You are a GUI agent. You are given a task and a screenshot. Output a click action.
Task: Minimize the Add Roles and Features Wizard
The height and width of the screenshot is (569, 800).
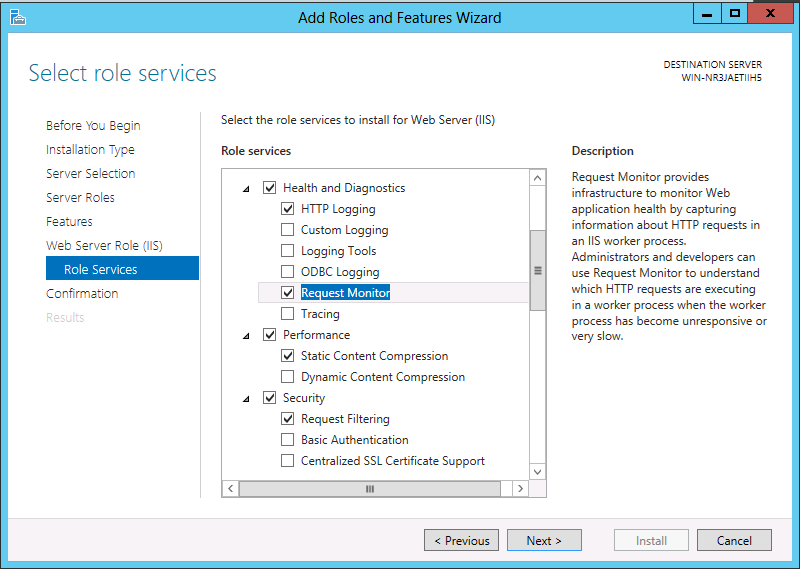[x=707, y=14]
